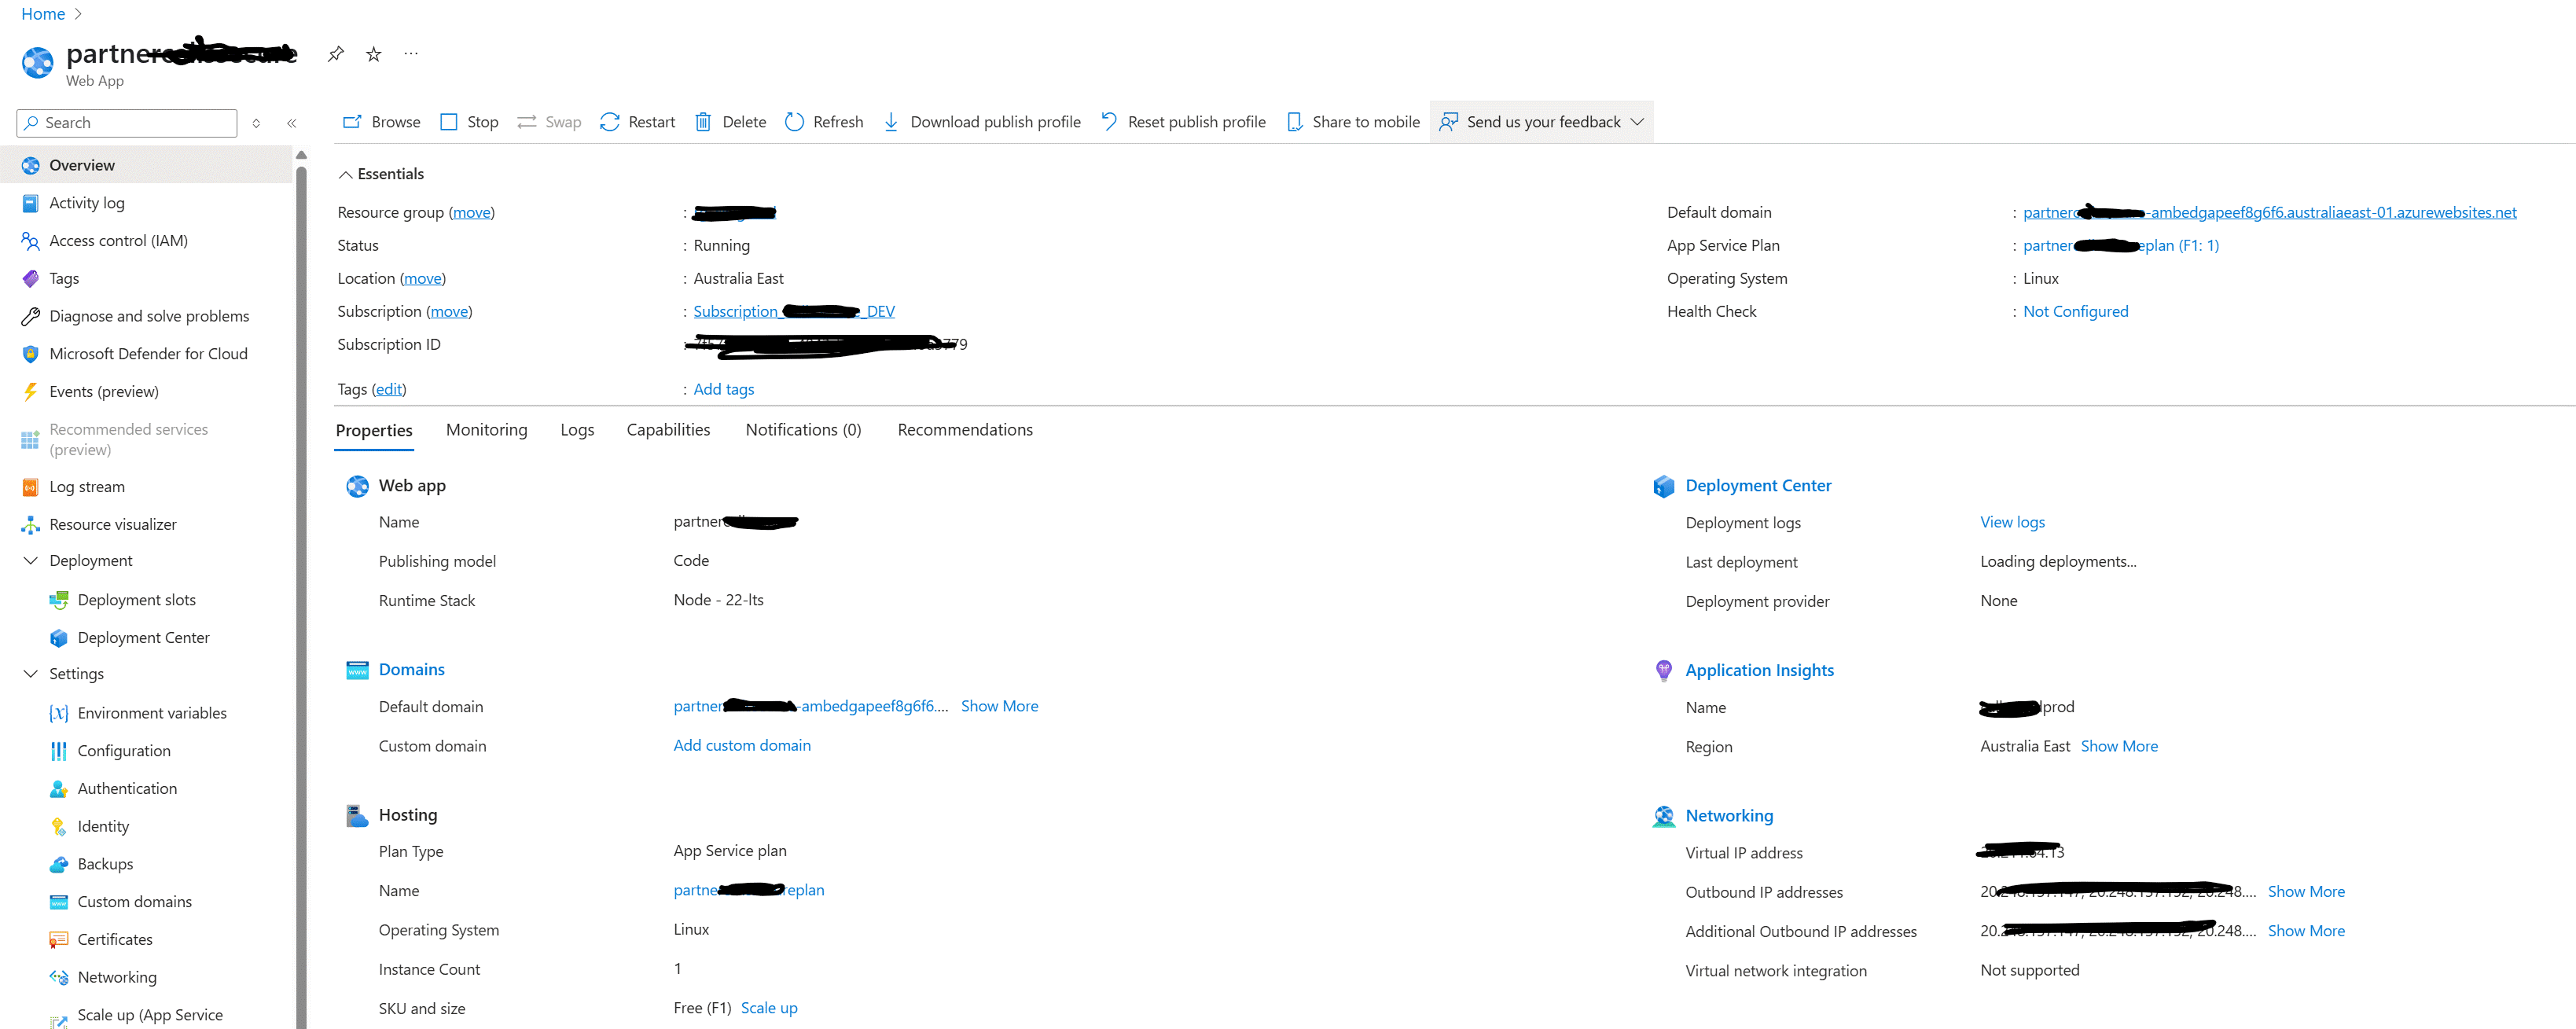The image size is (2576, 1029).
Task: Click Show More next to Australia East region
Action: (x=2119, y=747)
